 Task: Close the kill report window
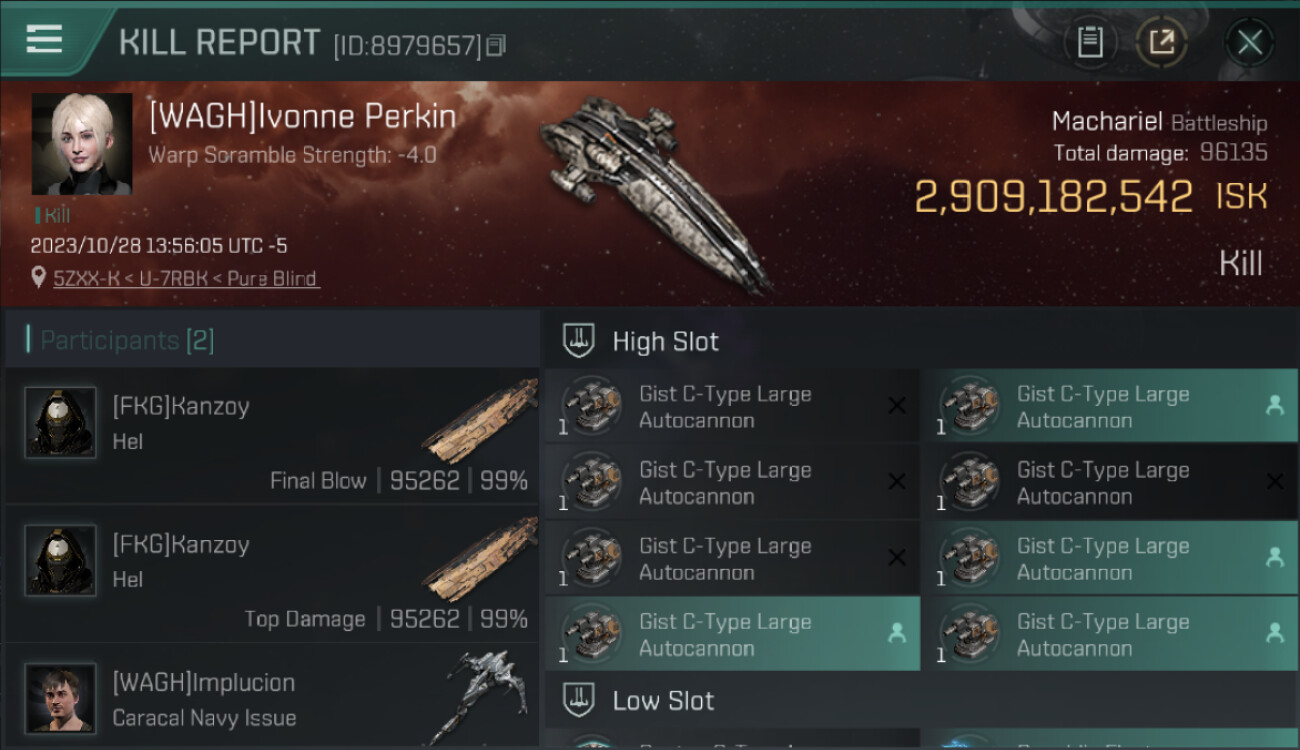[1249, 42]
